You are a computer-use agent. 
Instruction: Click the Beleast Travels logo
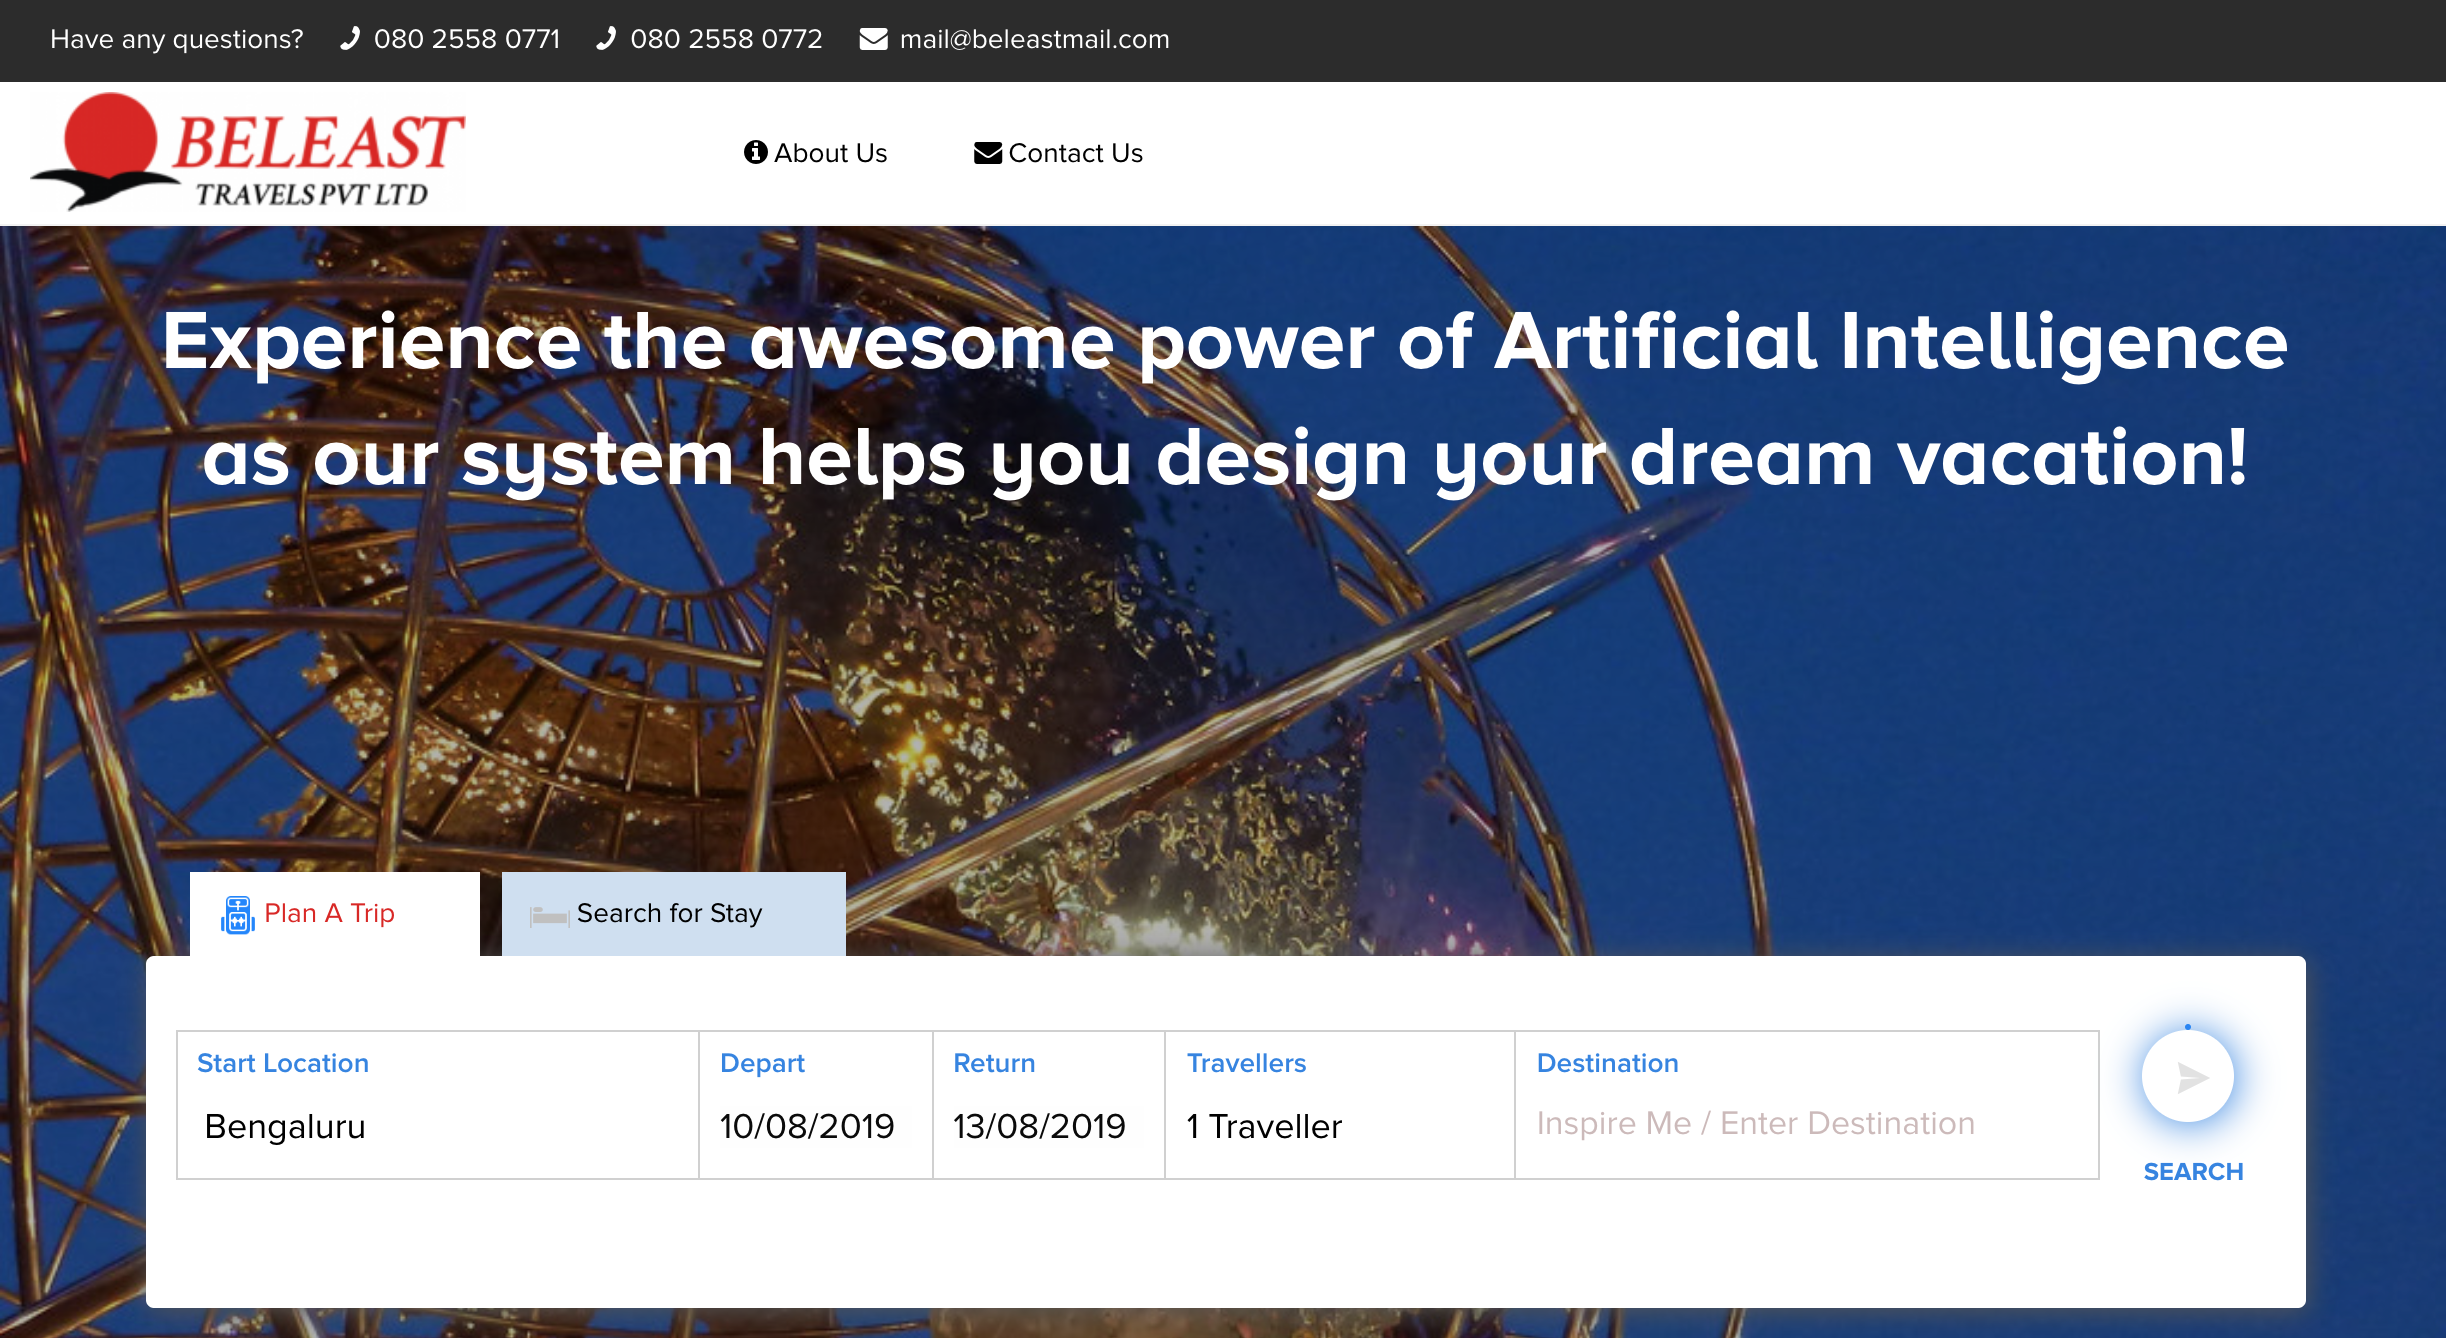(247, 152)
